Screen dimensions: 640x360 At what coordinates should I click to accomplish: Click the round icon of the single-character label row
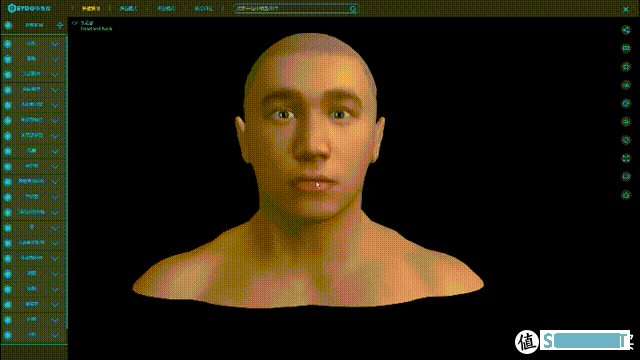[8, 228]
